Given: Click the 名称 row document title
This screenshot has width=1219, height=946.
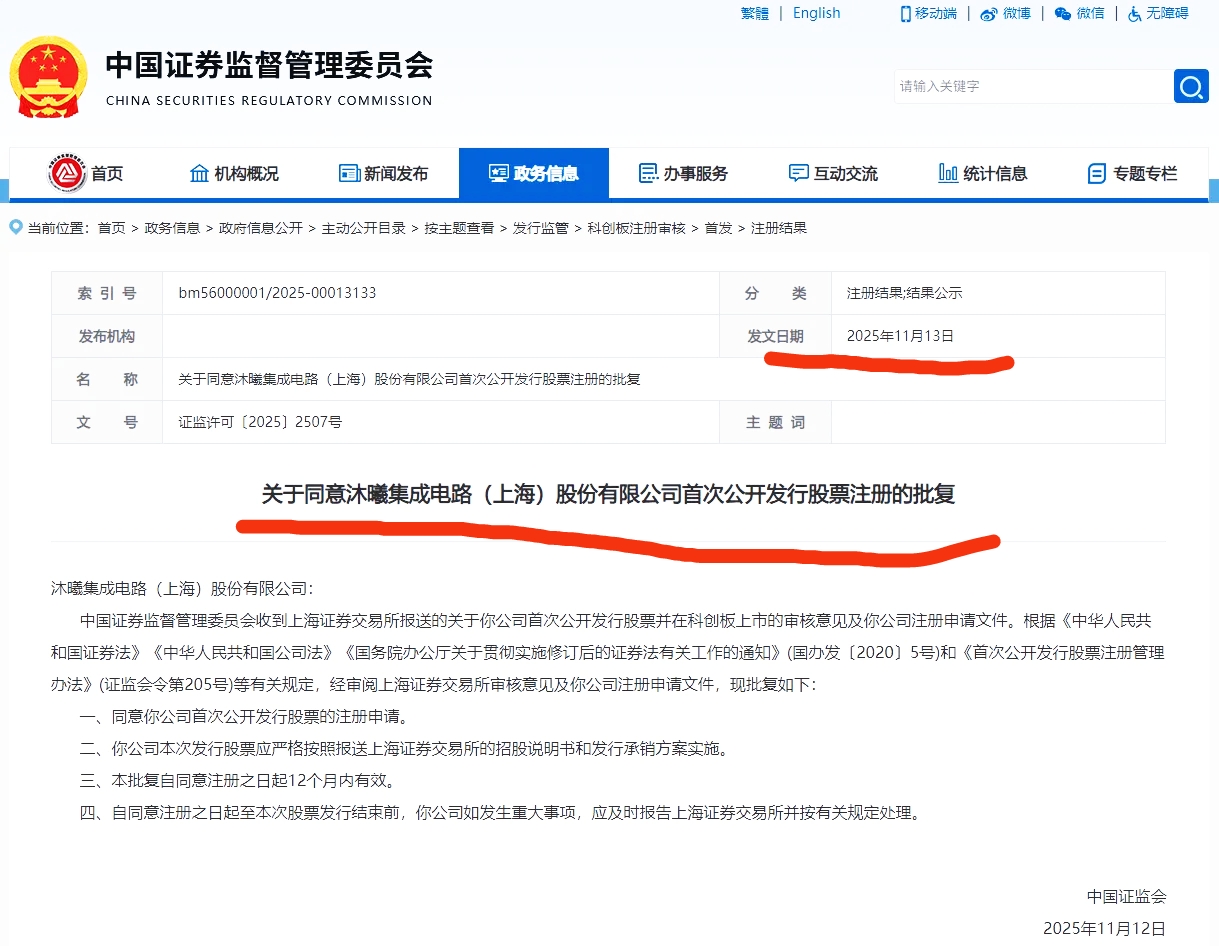Looking at the screenshot, I should 409,379.
